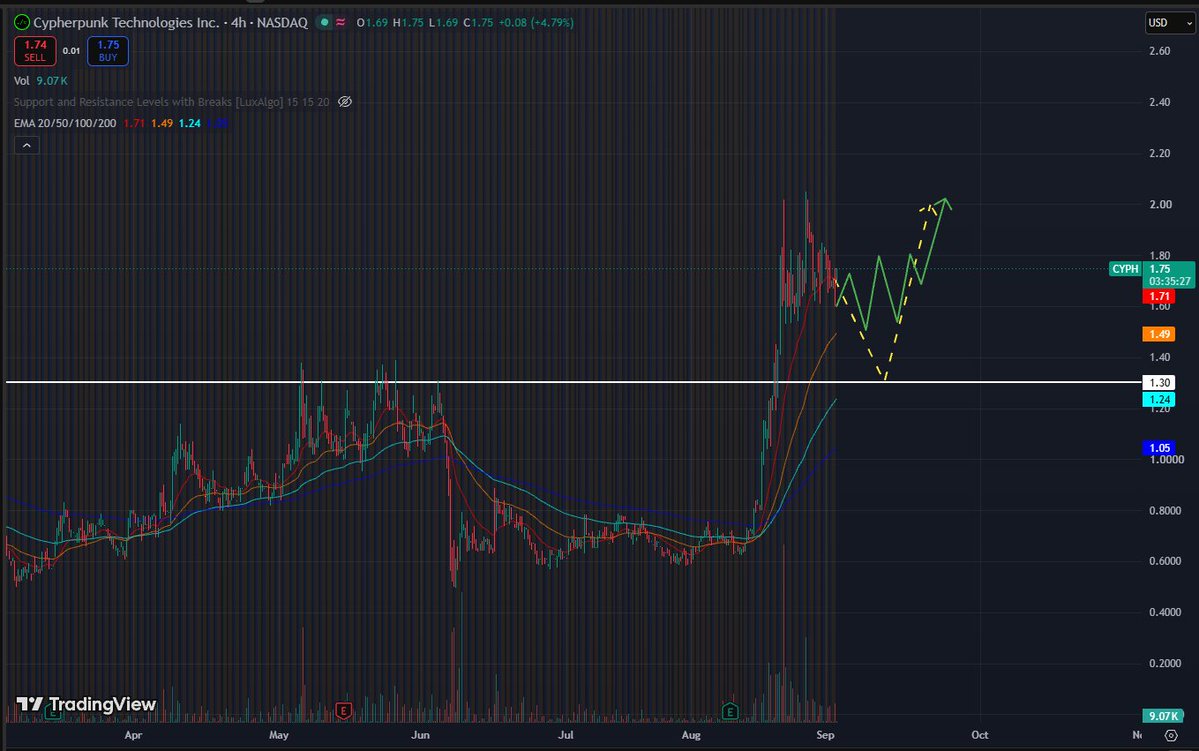Viewport: 1199px width, 751px height.
Task: Click the Aug label on time axis
Action: 690,735
